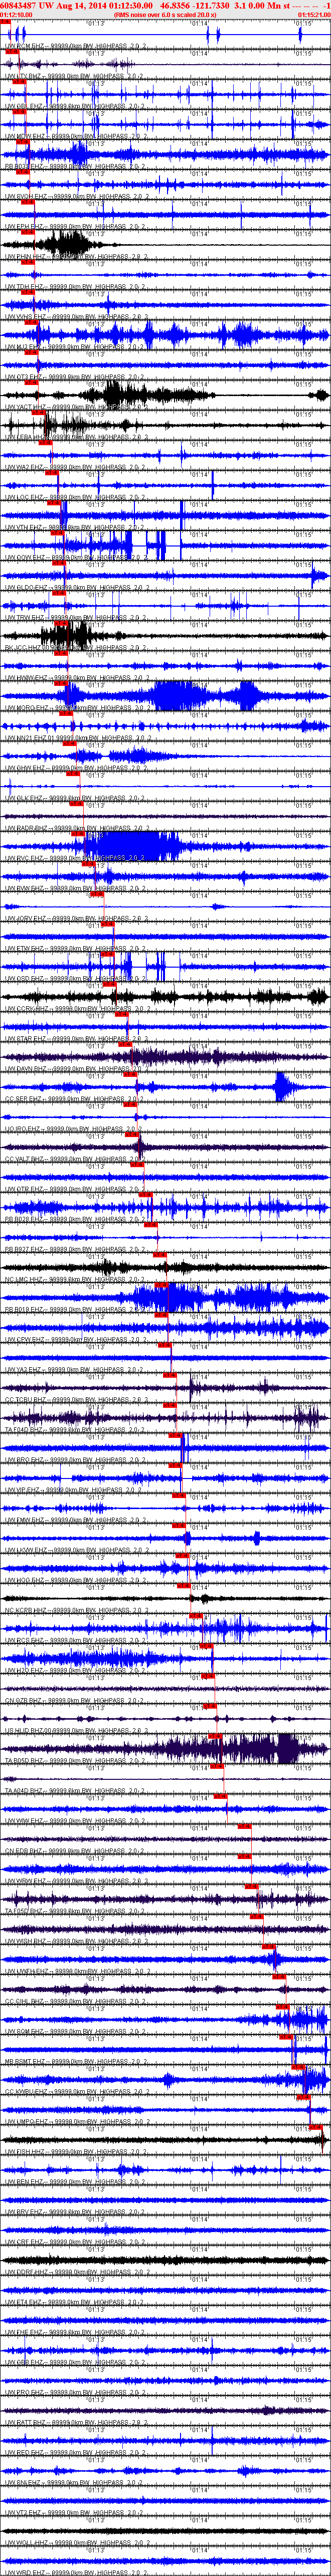Image resolution: width=331 pixels, height=2576 pixels.
Task: Click the start time label 01:12:10.00
Action: click(16, 15)
